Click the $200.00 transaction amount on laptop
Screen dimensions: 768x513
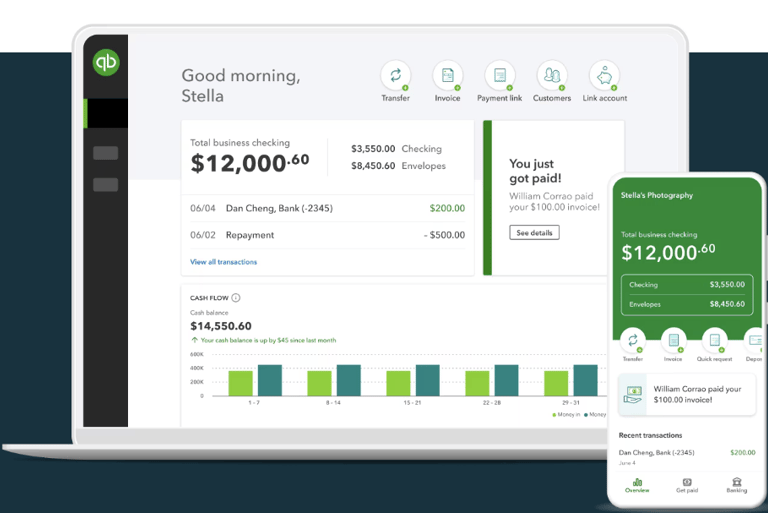pyautogui.click(x=447, y=208)
